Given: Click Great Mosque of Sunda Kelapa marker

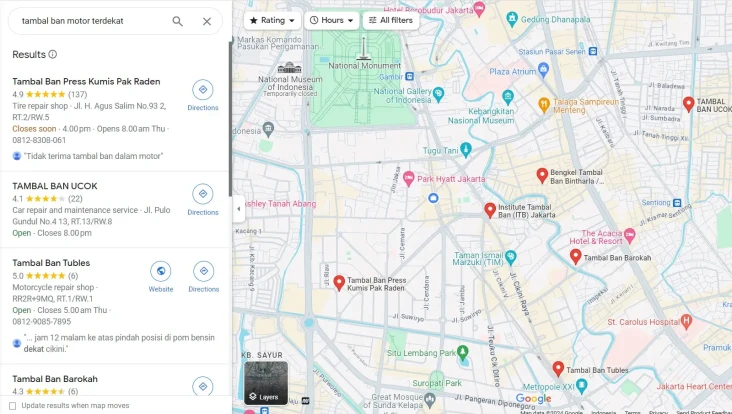Looking at the screenshot, I should click(x=430, y=400).
